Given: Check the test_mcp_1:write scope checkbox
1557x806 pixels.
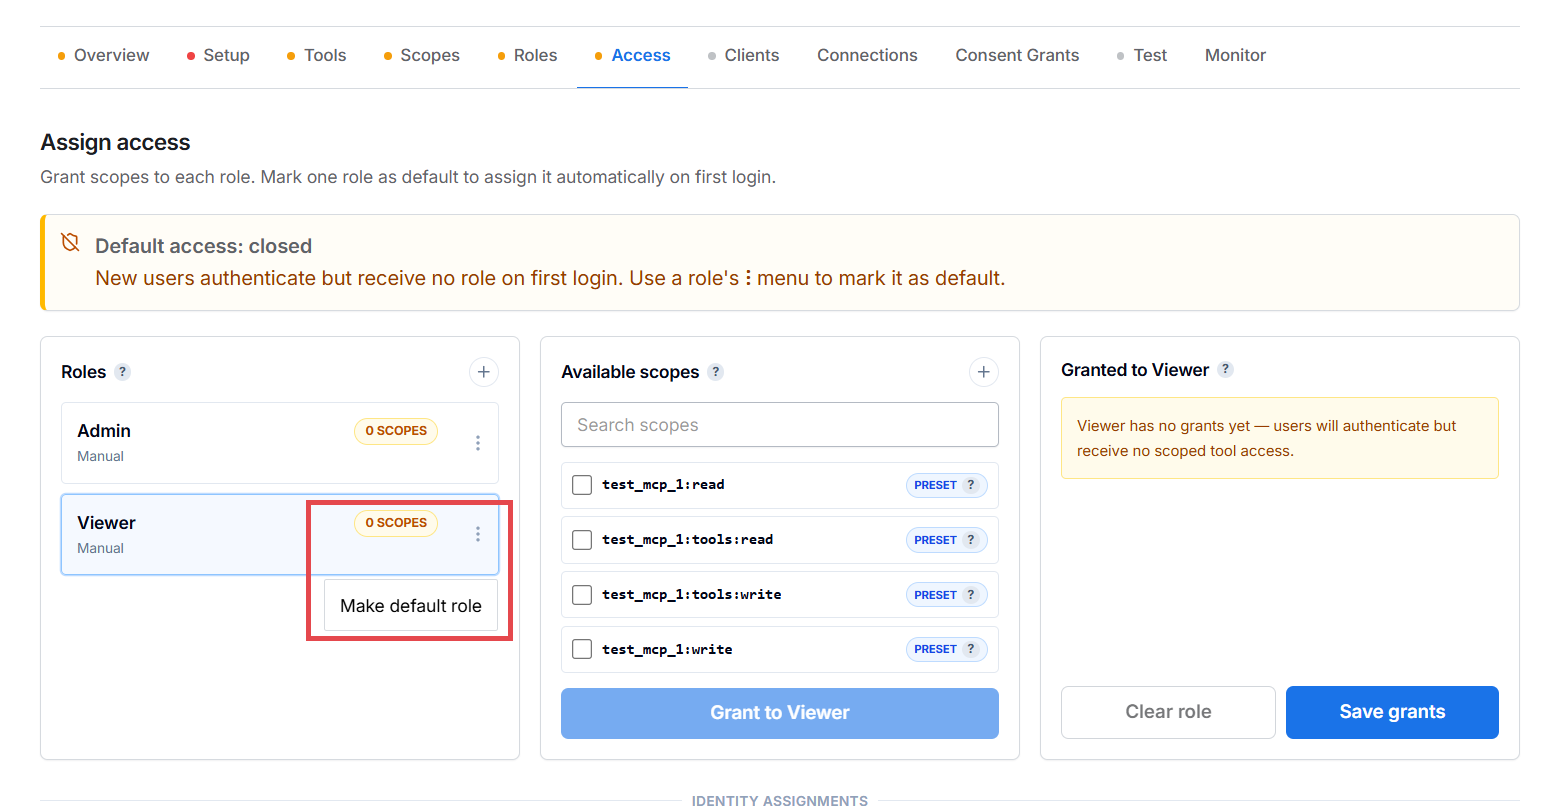Looking at the screenshot, I should click(582, 649).
